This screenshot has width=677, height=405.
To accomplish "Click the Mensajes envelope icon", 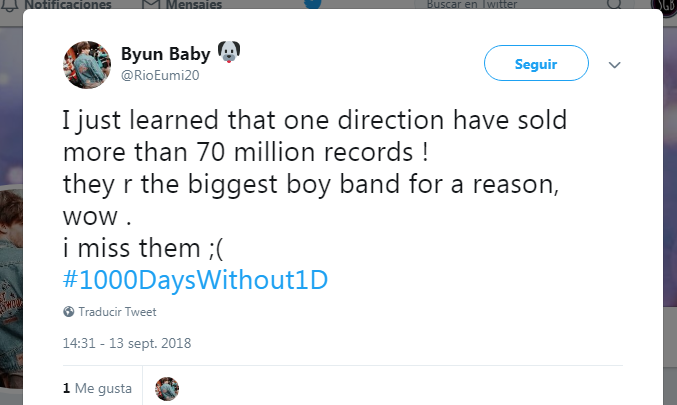I will tap(151, 4).
